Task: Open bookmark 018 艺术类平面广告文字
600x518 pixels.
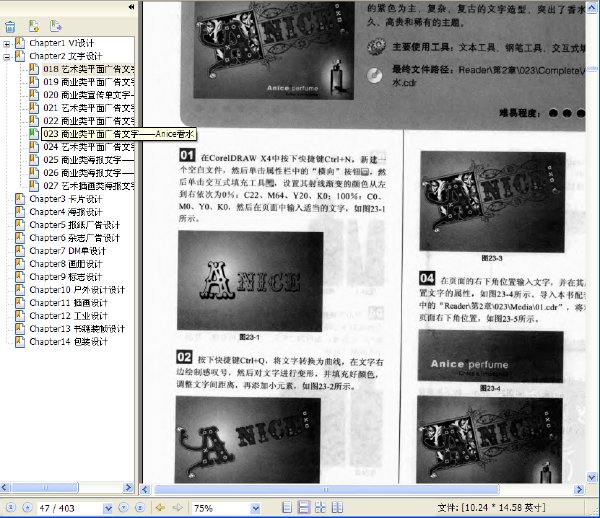Action: tap(88, 69)
